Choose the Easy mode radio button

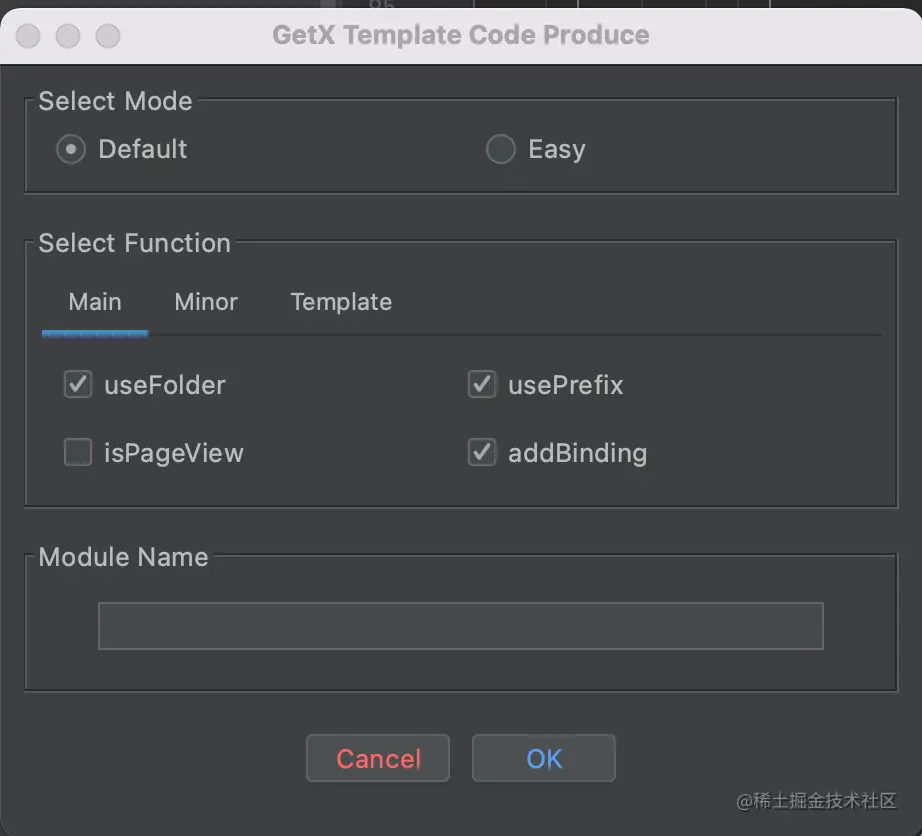click(x=500, y=150)
